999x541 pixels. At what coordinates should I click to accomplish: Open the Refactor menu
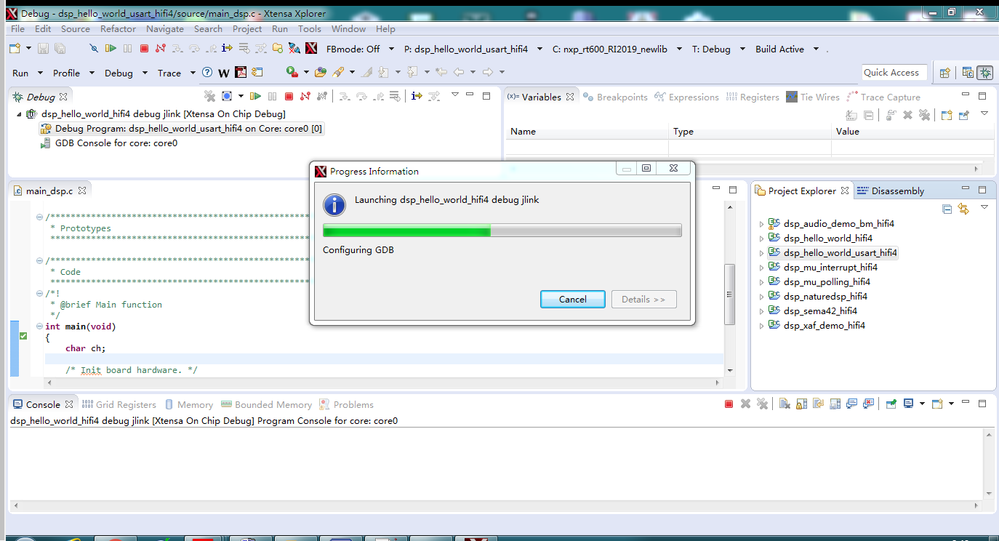[x=118, y=29]
